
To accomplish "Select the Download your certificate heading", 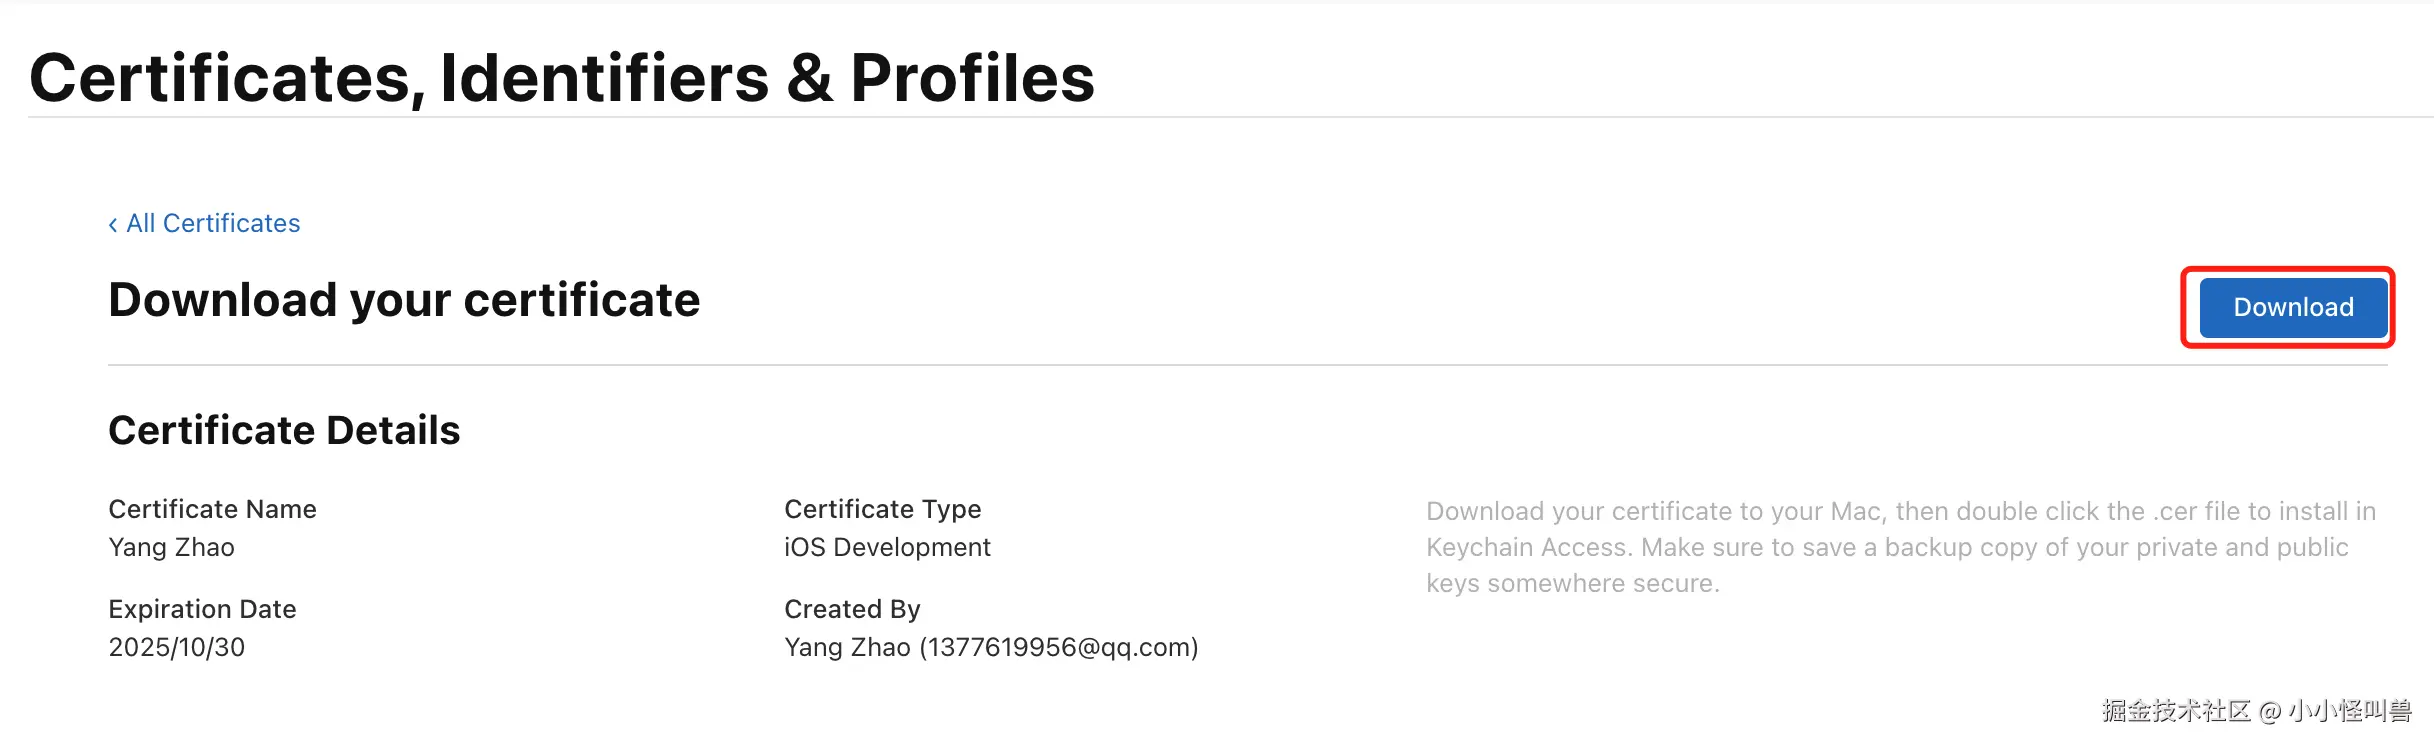I will 404,300.
